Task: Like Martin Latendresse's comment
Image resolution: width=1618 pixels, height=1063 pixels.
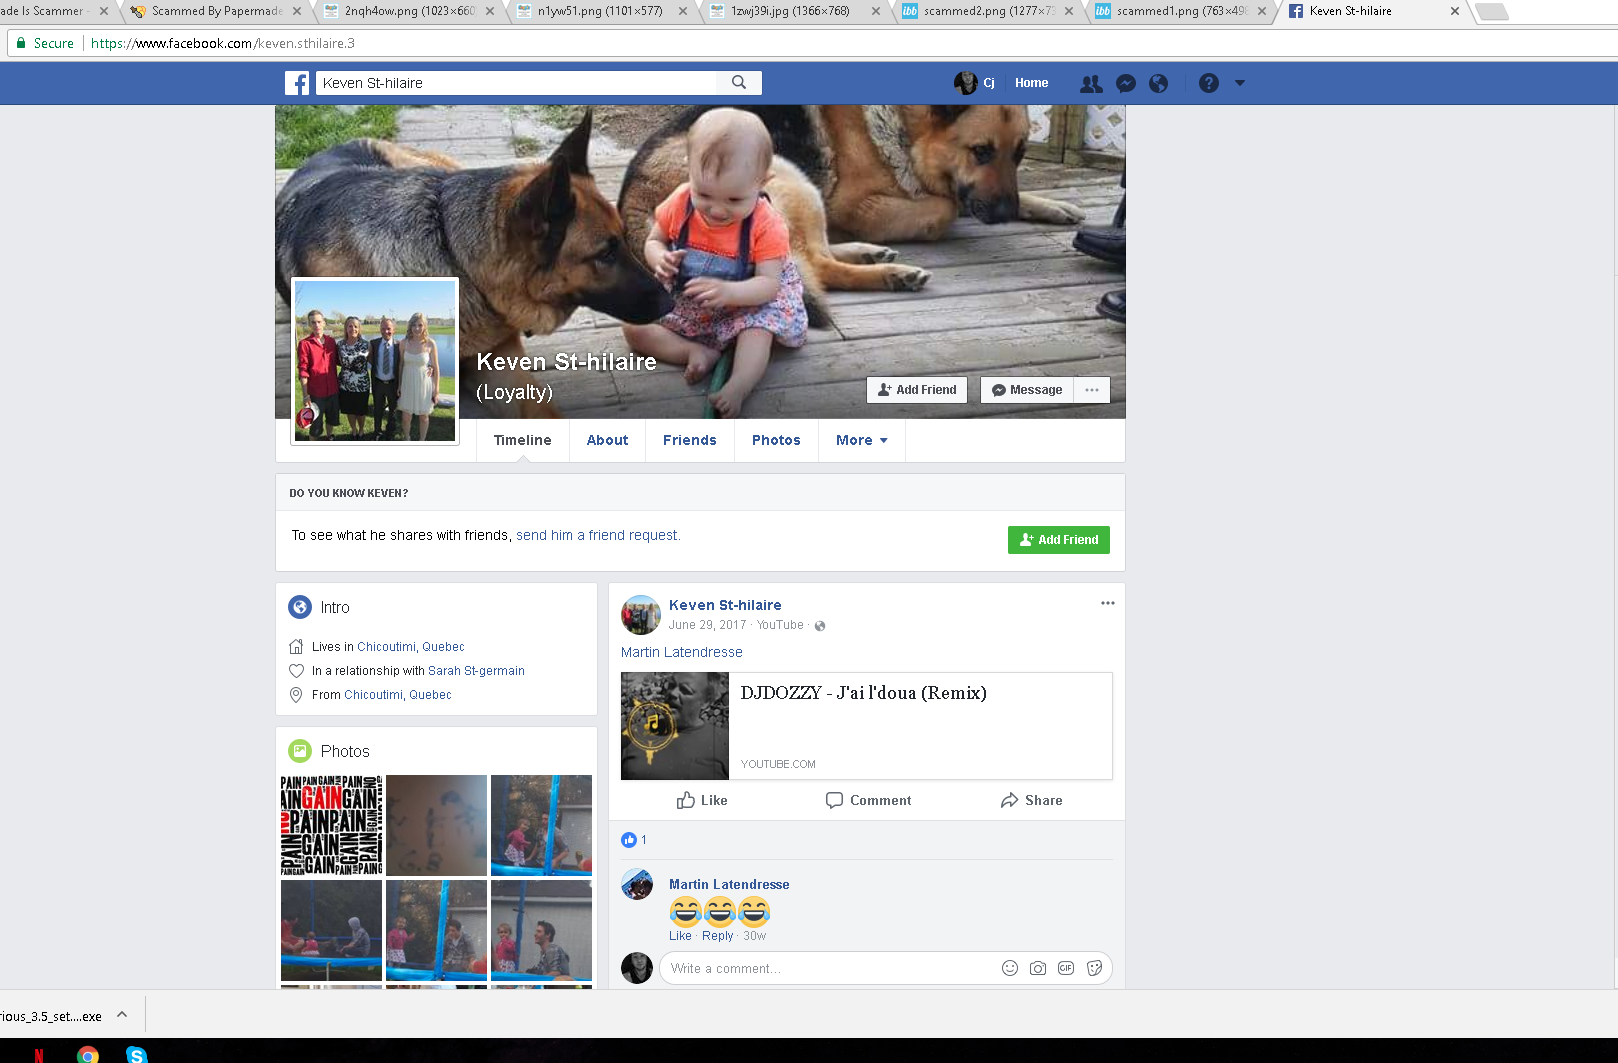Action: [x=680, y=936]
